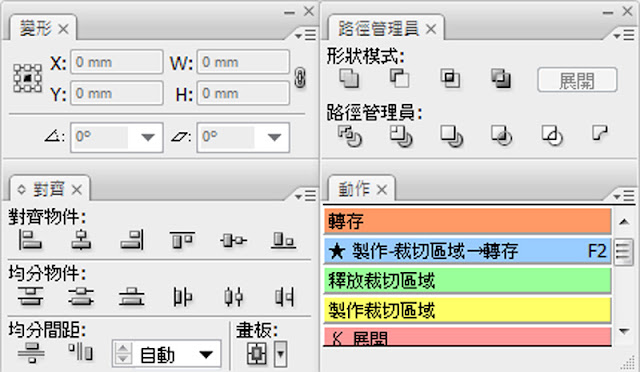The height and width of the screenshot is (372, 640).
Task: Cycle the 對齊 panel view with the double arrow
Action: point(21,189)
